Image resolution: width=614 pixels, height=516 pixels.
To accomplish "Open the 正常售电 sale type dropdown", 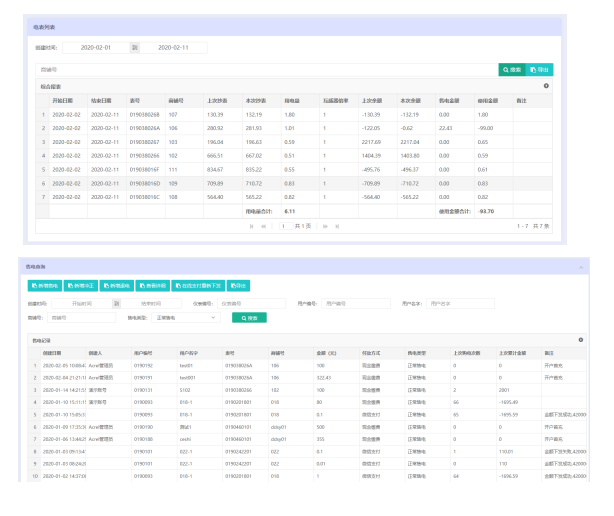I will click(x=186, y=318).
